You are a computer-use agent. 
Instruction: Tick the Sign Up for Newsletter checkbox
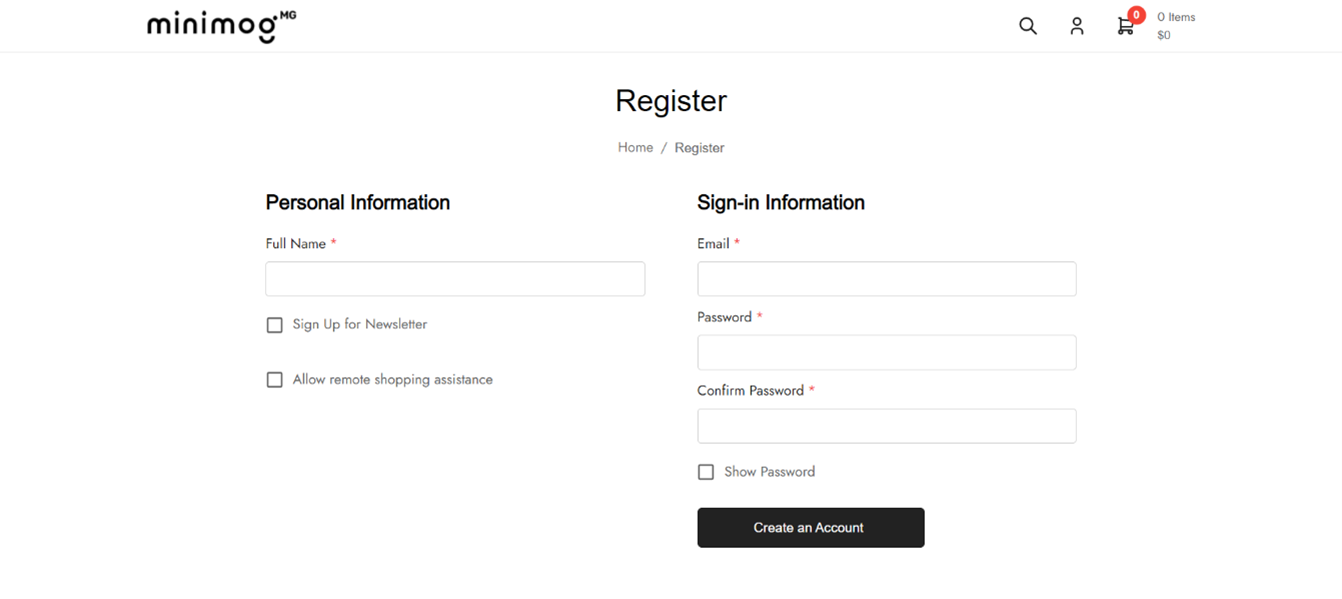[275, 325]
